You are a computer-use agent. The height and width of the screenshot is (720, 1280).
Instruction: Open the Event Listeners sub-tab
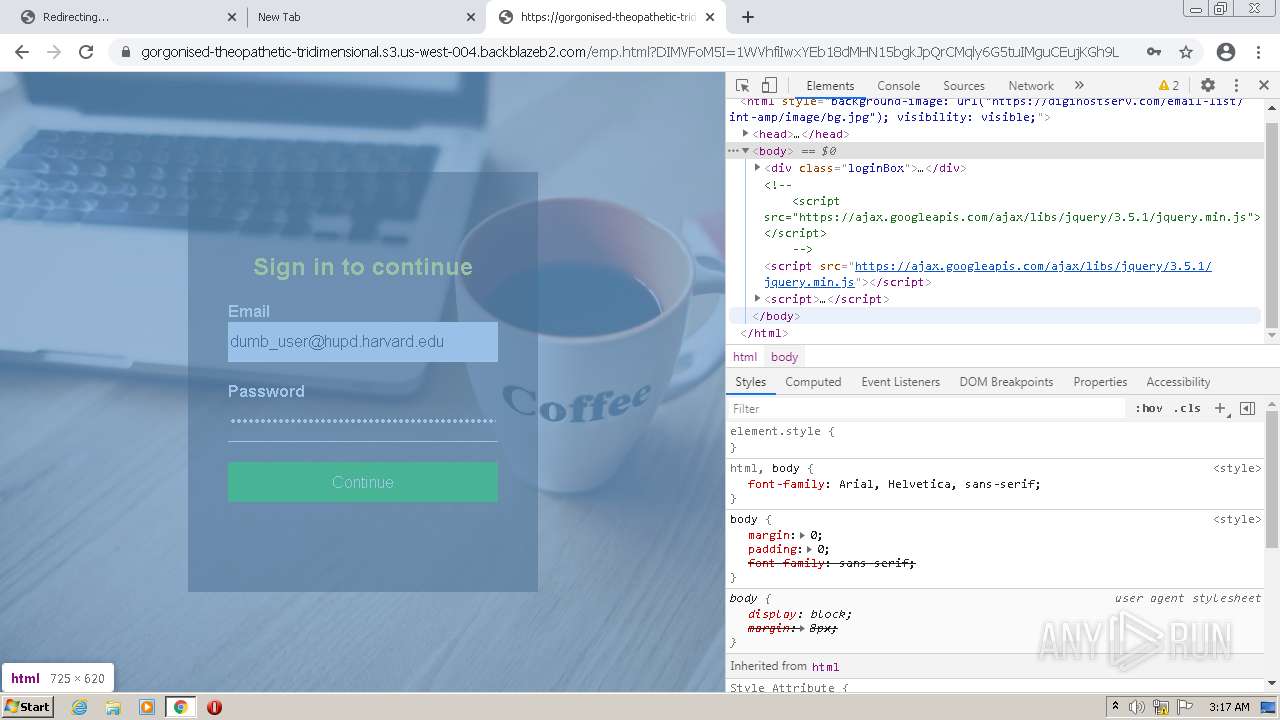[900, 382]
